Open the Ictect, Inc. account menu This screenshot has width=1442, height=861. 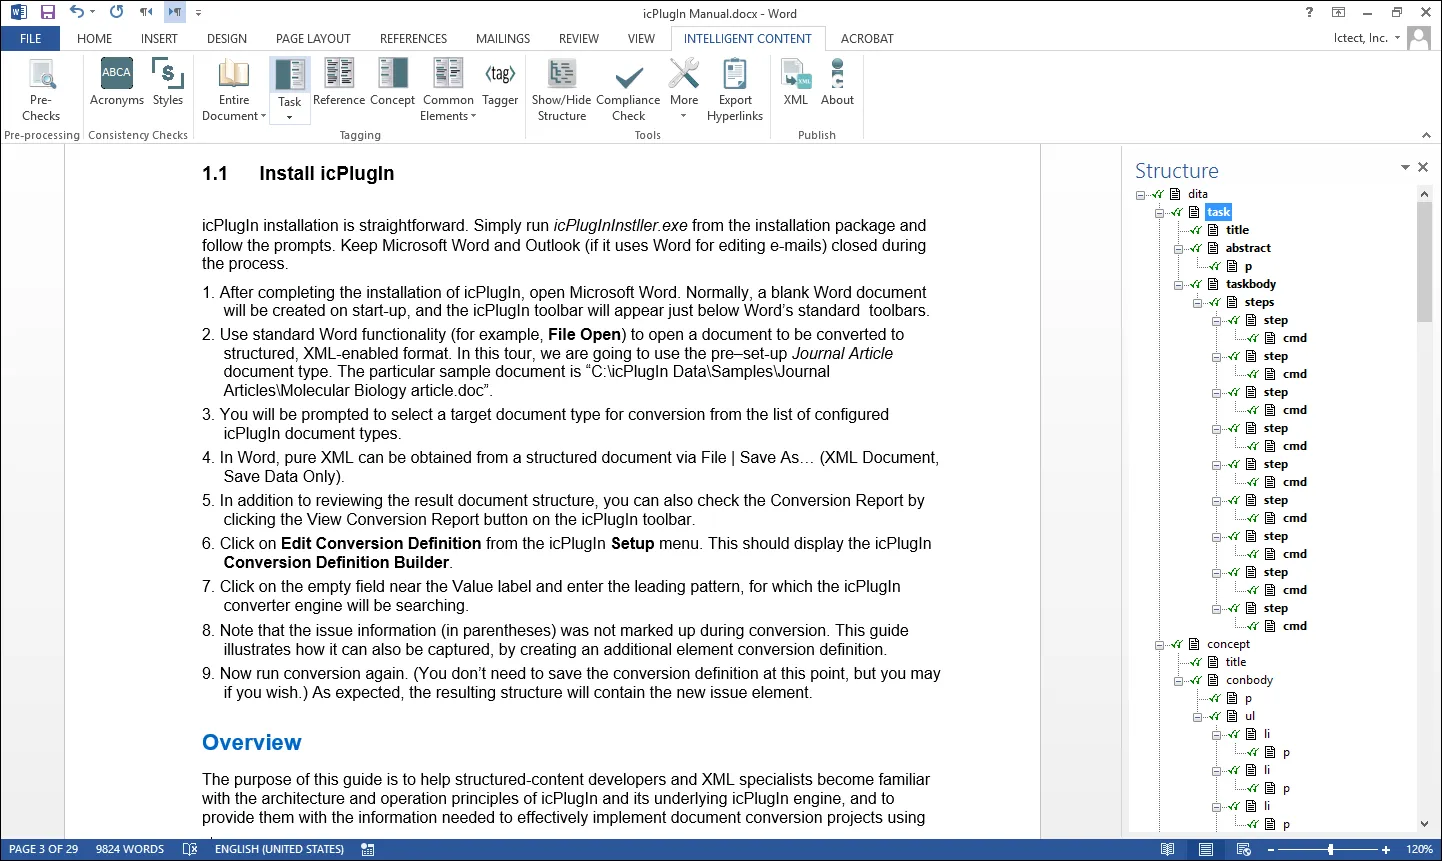tap(1367, 38)
